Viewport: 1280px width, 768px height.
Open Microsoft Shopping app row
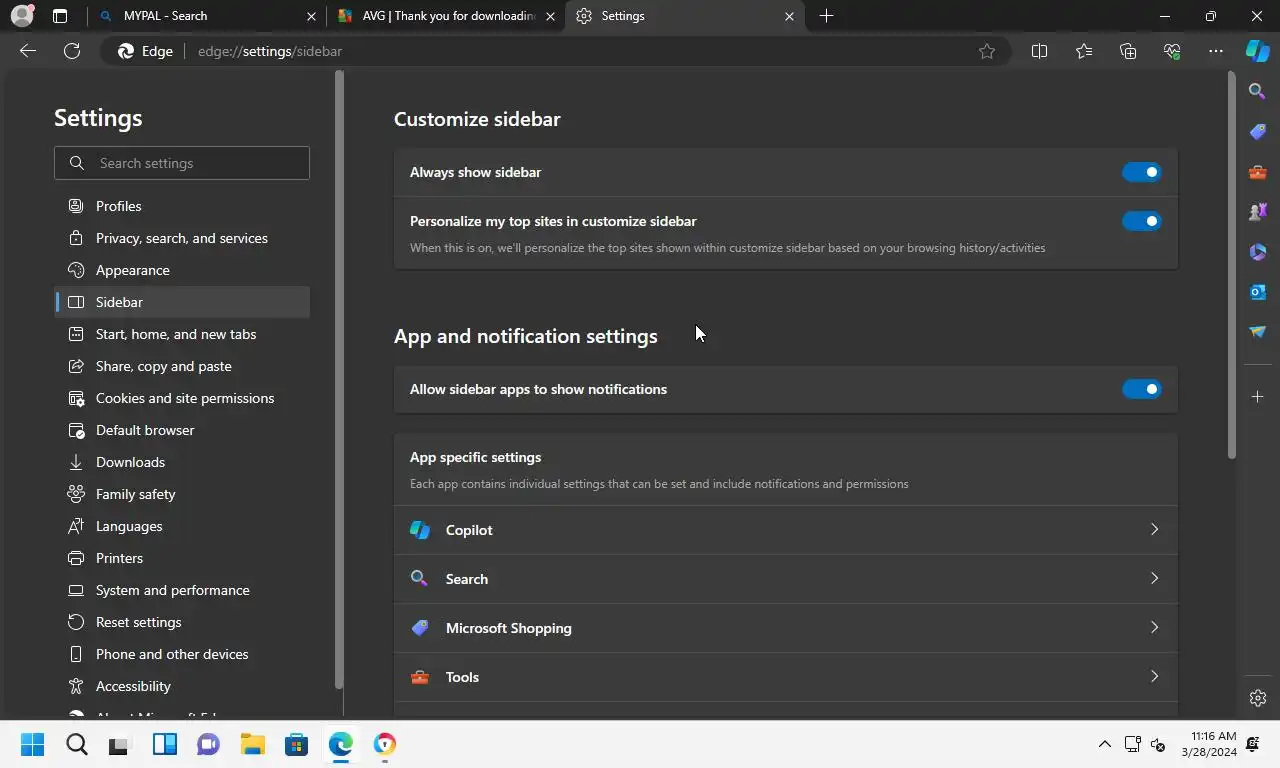point(786,628)
